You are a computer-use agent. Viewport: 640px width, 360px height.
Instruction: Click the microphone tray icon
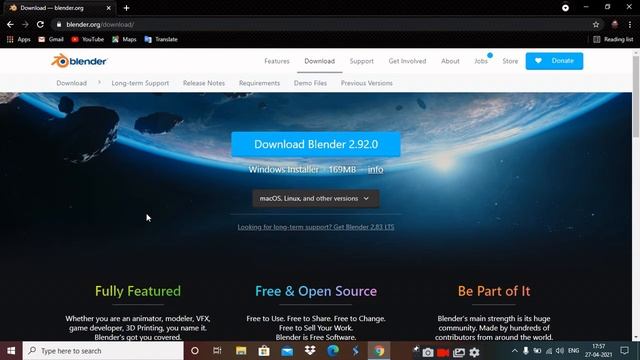(526, 351)
